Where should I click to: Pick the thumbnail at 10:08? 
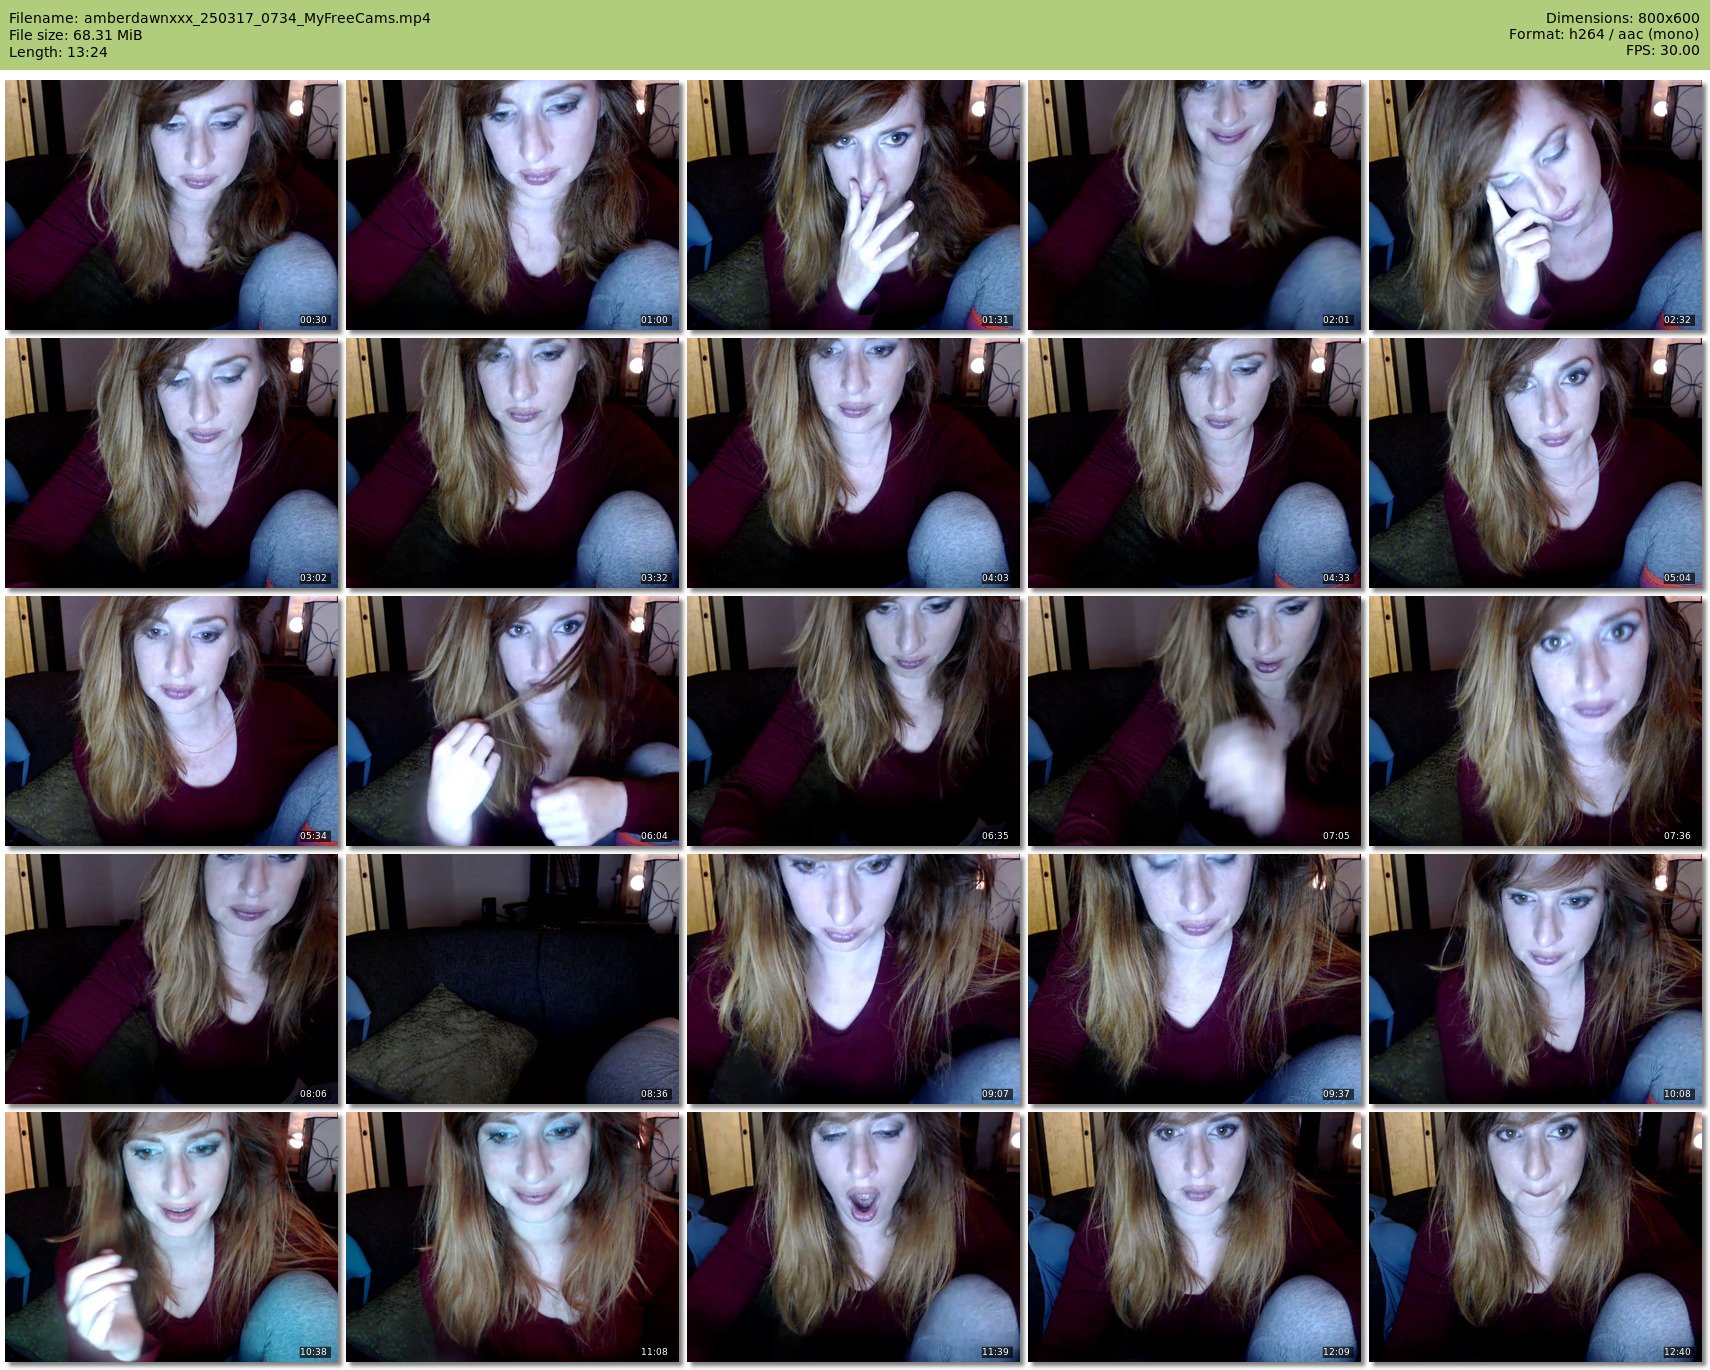[x=1536, y=979]
